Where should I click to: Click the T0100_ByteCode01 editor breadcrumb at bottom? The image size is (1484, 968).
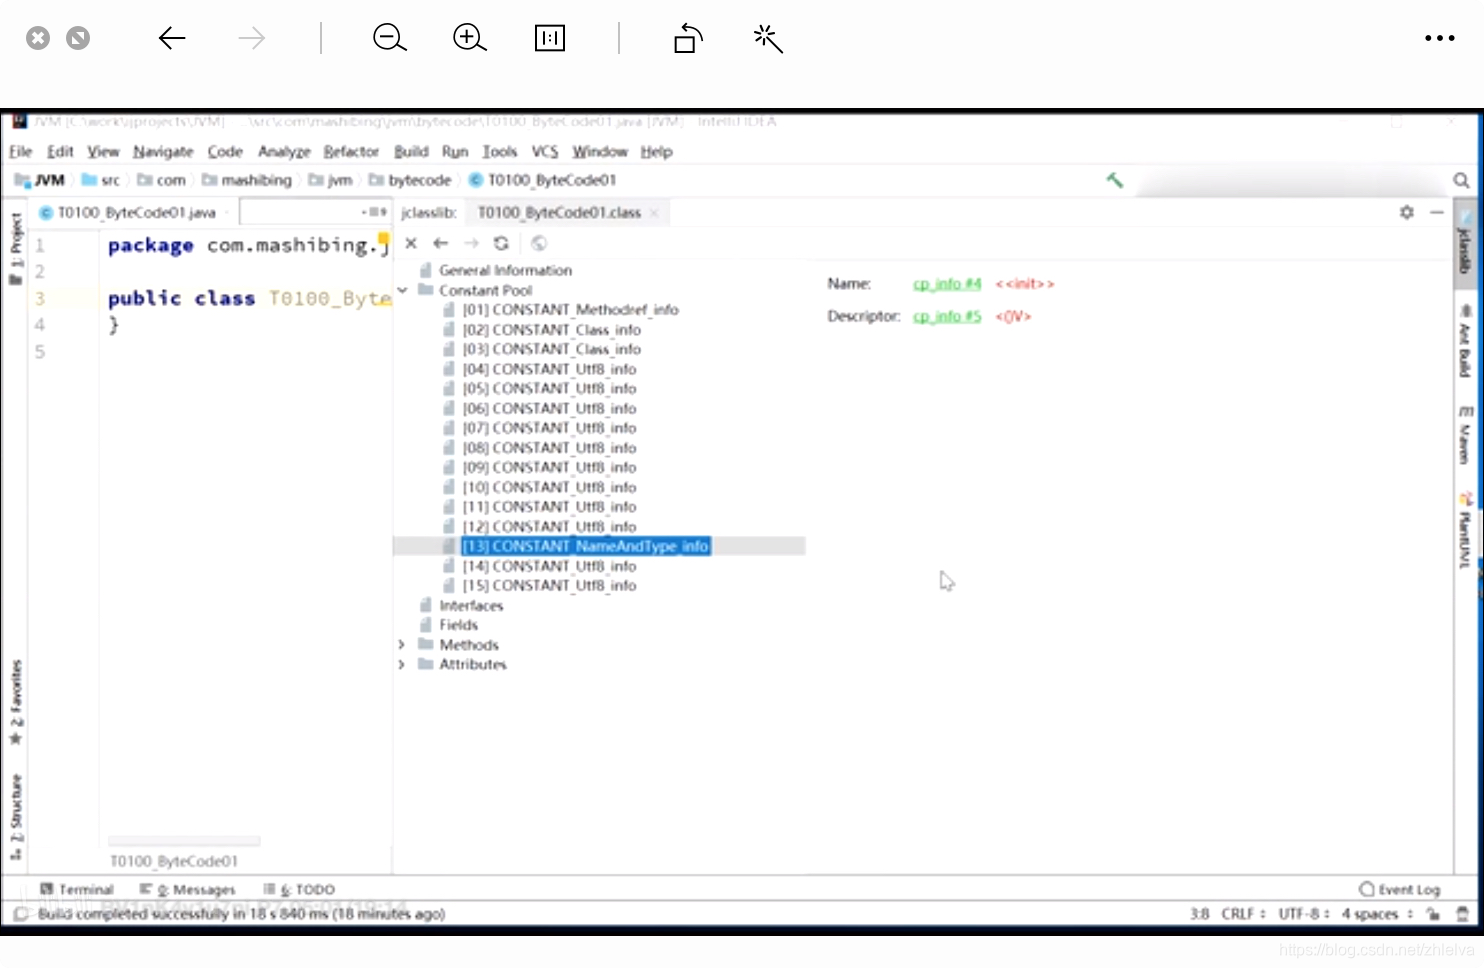point(174,861)
